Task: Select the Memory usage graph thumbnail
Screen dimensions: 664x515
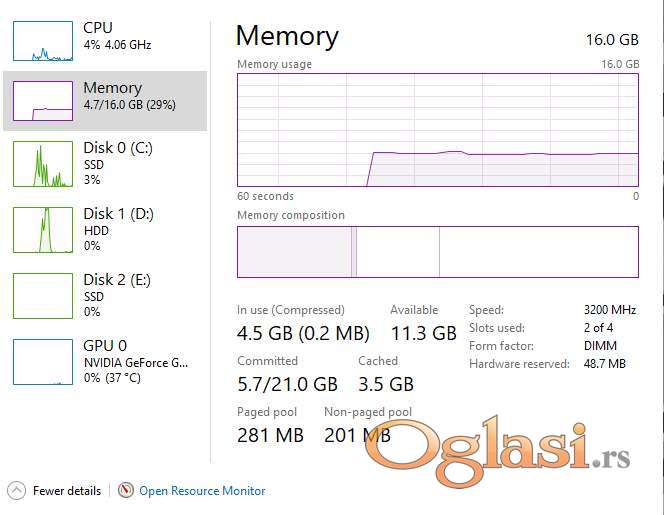Action: (x=42, y=101)
